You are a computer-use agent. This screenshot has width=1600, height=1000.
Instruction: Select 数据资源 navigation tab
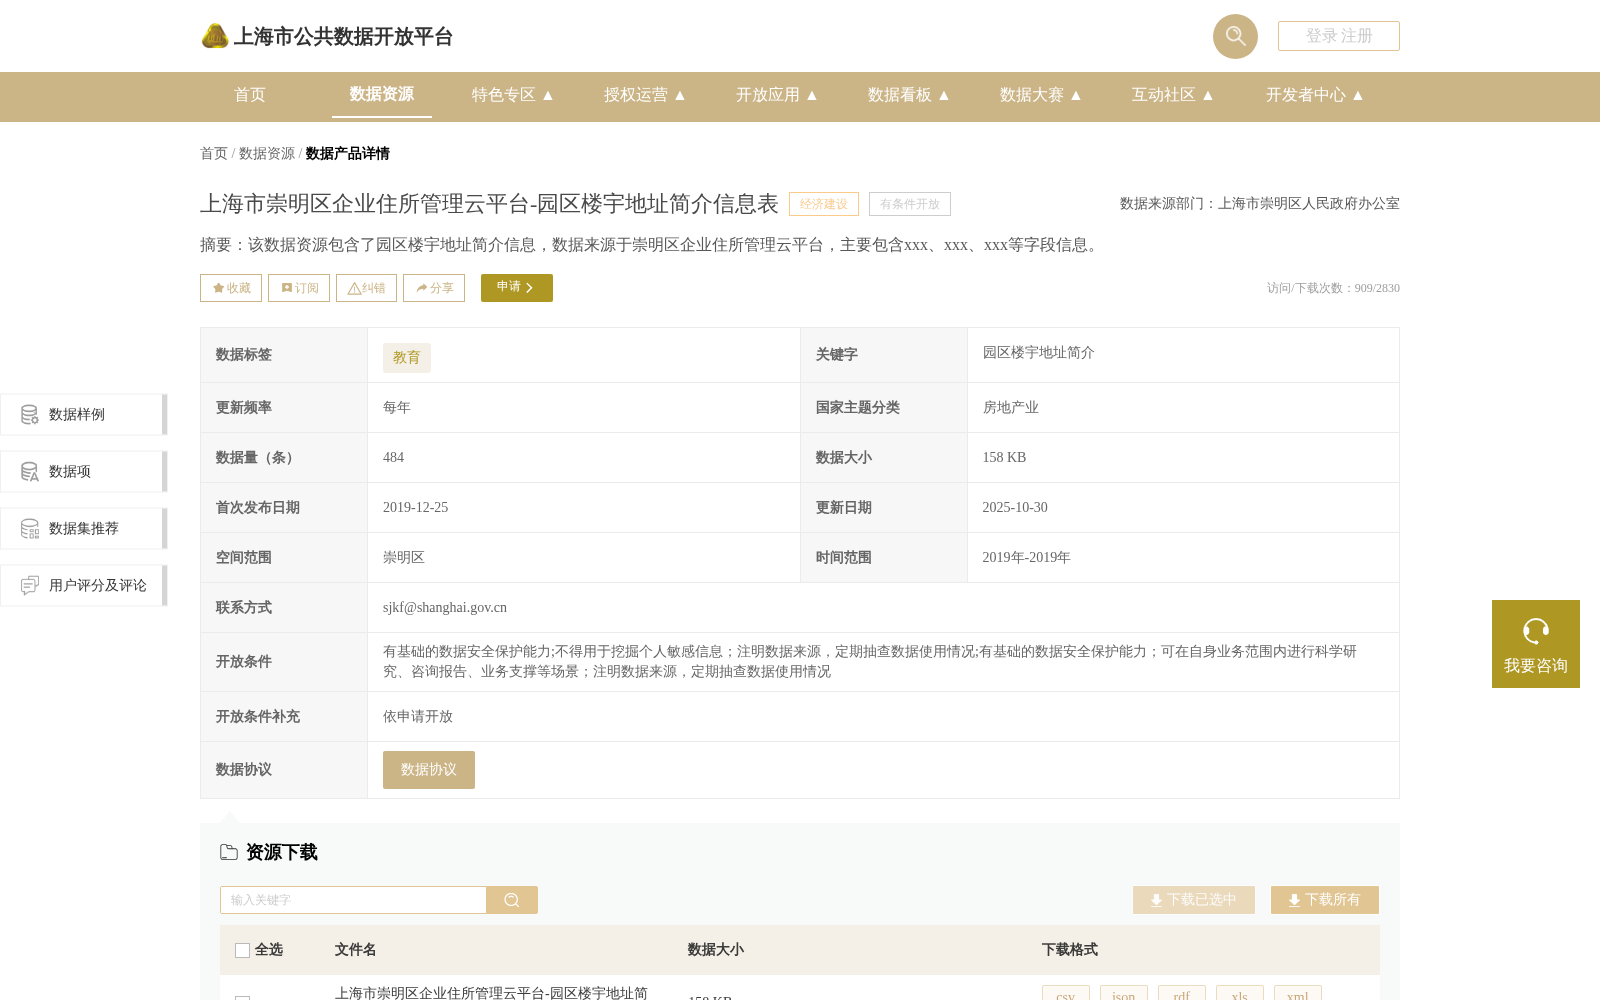pos(382,94)
